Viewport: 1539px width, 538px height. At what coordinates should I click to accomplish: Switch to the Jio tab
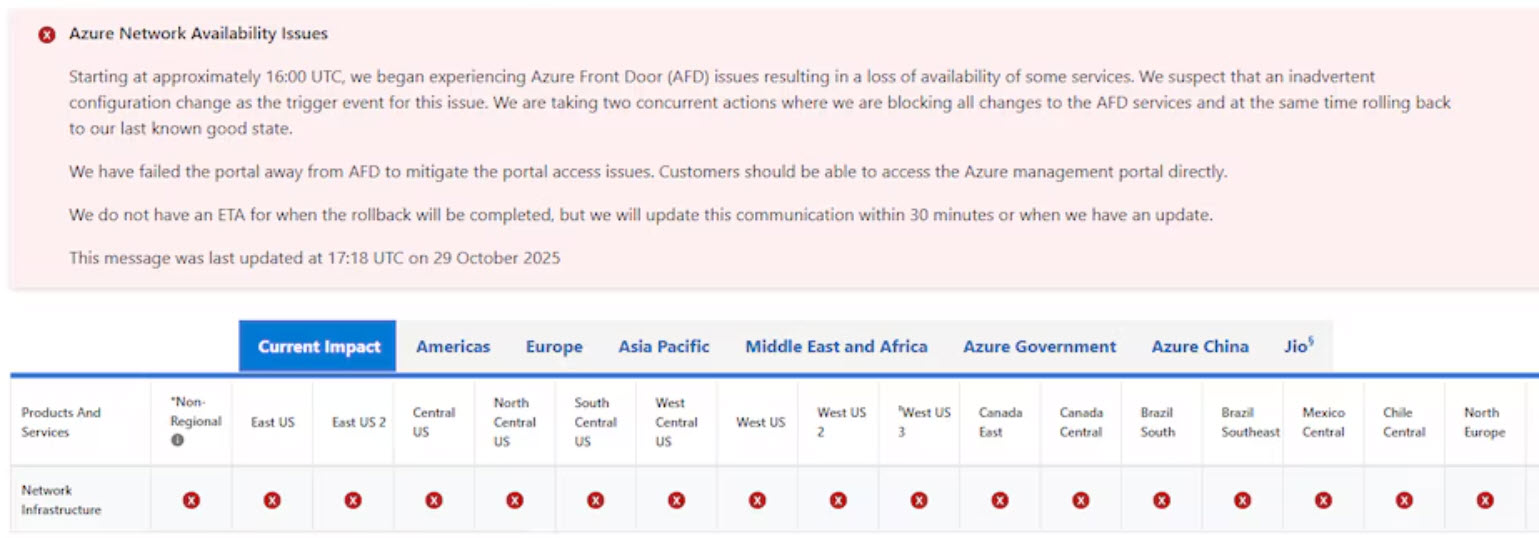click(x=1298, y=347)
